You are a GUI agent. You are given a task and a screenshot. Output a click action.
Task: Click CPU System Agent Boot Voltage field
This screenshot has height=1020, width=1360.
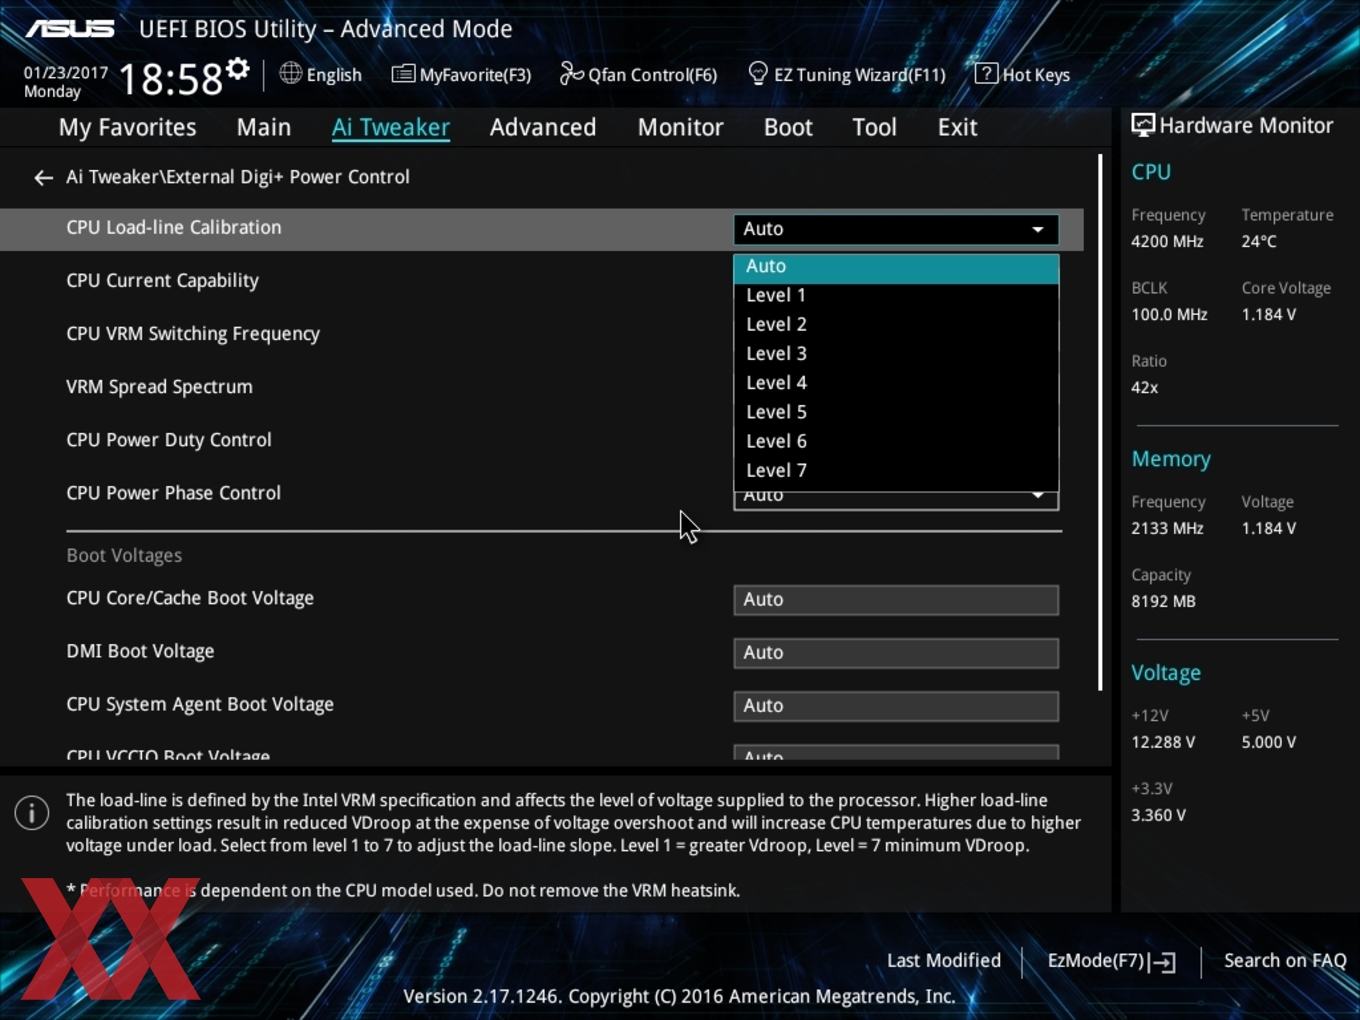[896, 706]
